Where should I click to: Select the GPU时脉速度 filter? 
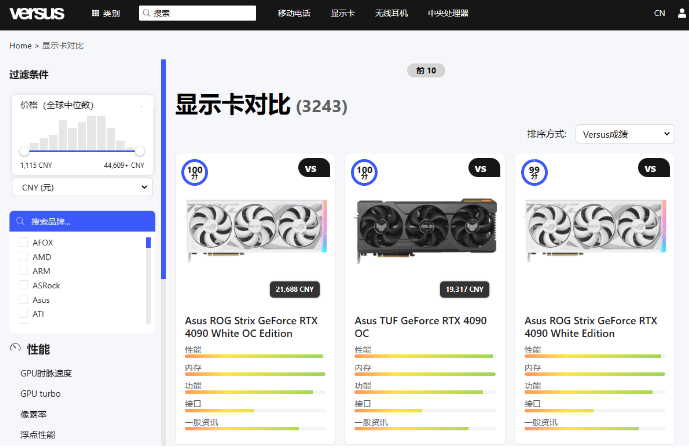pos(46,373)
